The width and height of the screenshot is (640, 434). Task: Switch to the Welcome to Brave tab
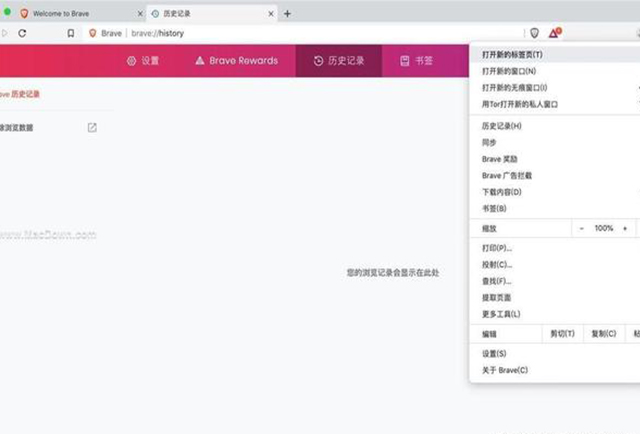(82, 13)
